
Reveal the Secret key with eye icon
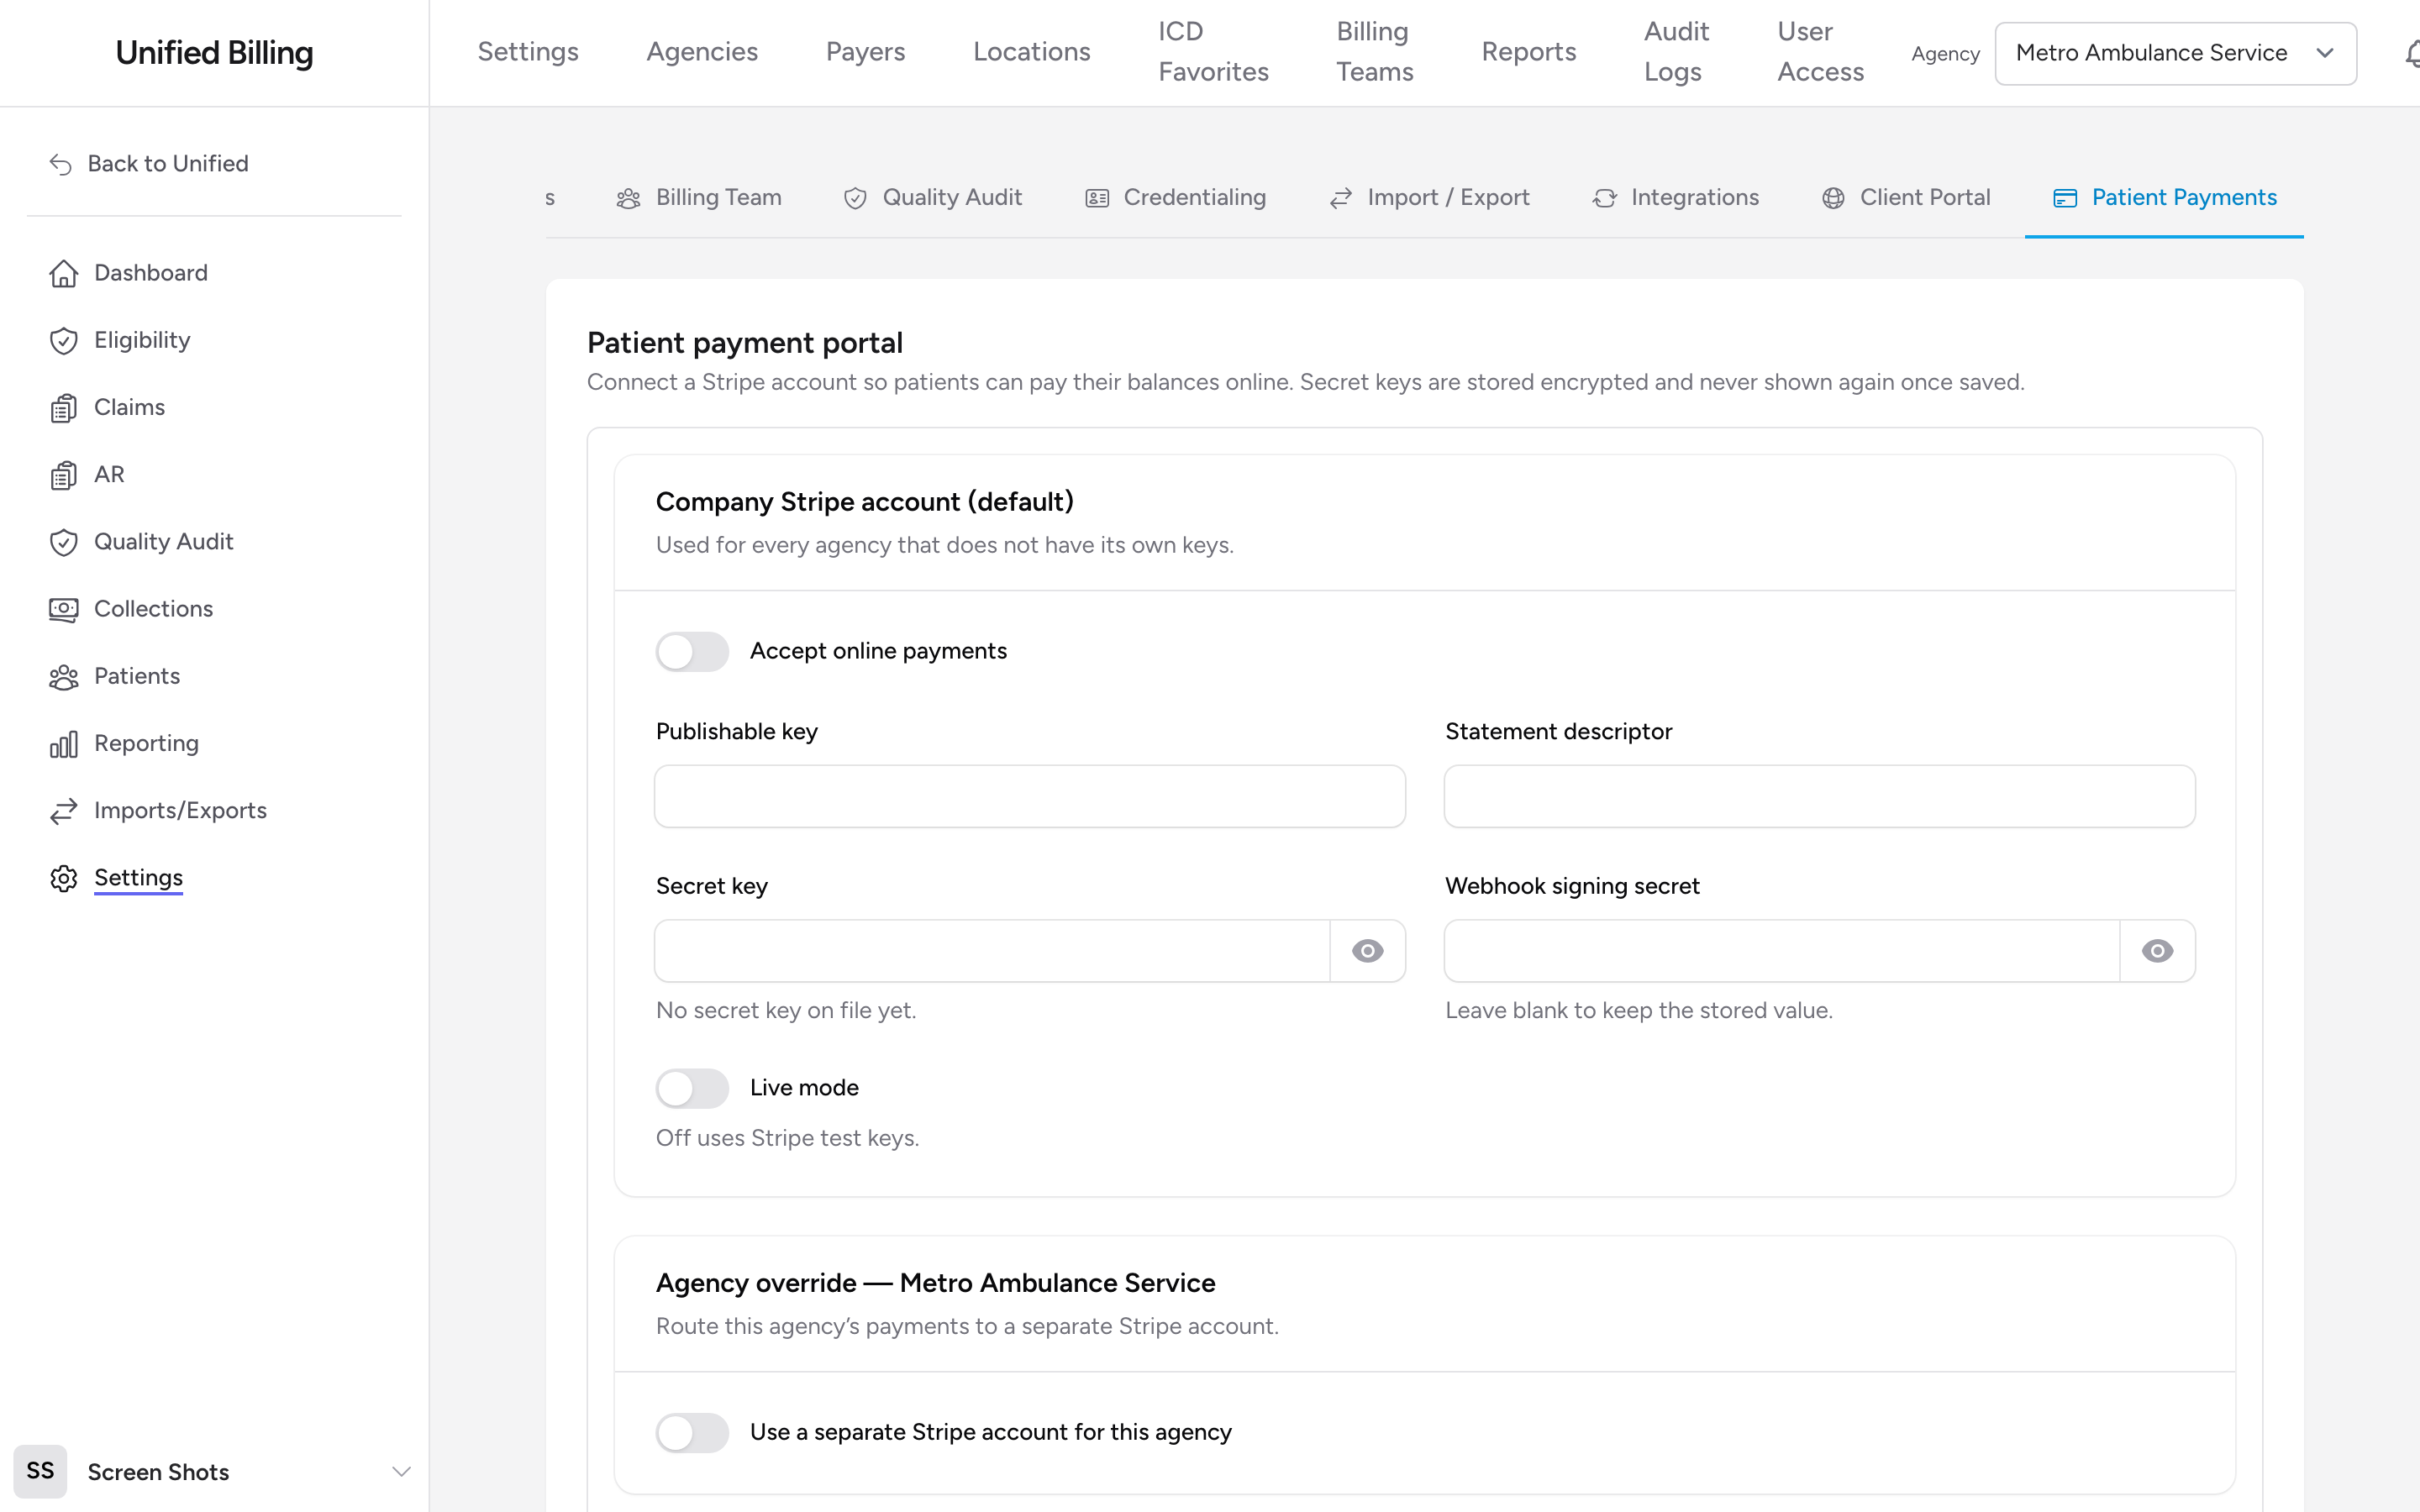(1367, 951)
